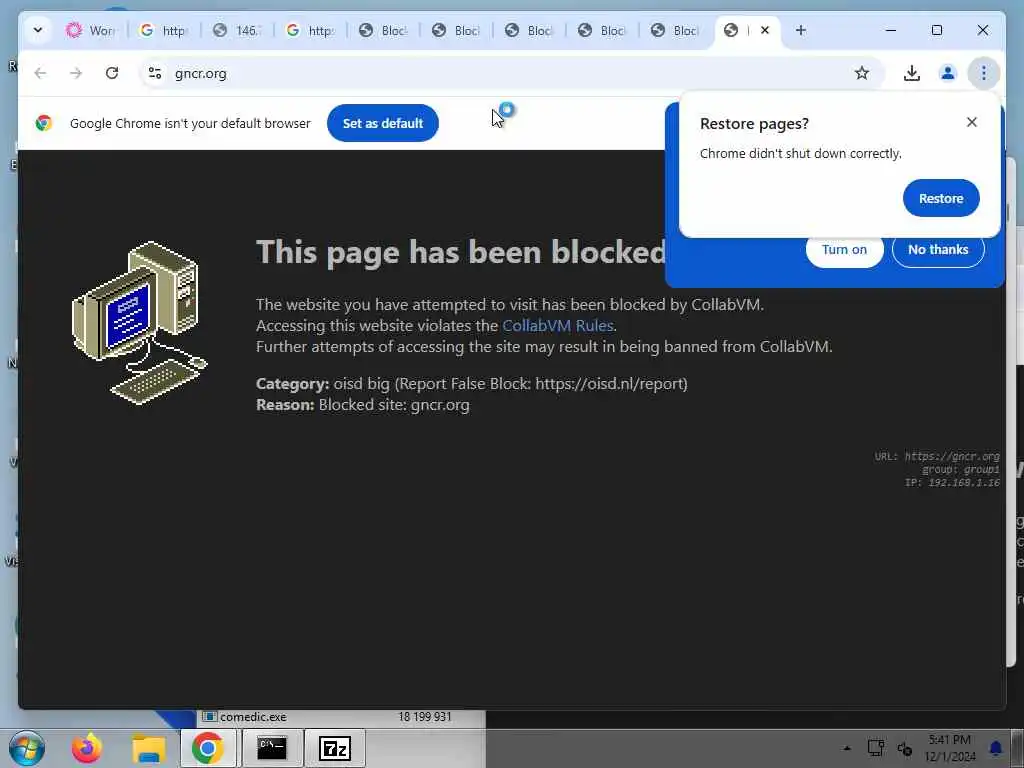Minimize the Chrome window
Viewport: 1024px width, 768px height.
click(x=891, y=30)
